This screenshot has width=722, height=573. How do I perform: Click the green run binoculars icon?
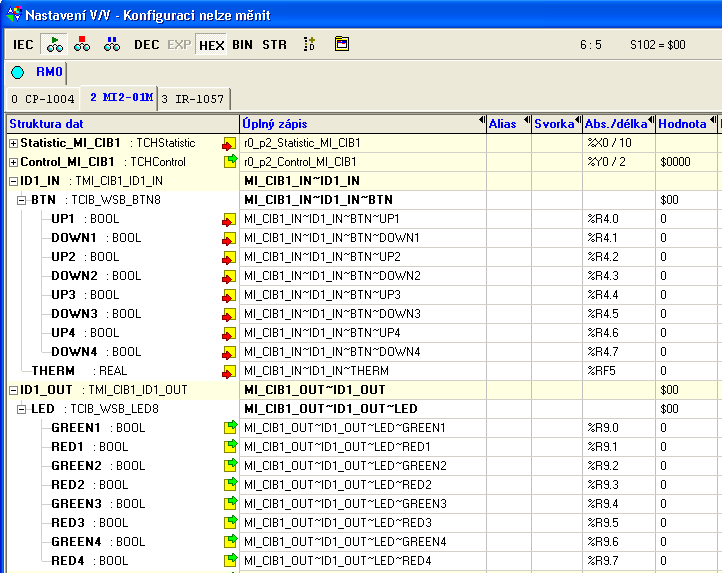54,44
